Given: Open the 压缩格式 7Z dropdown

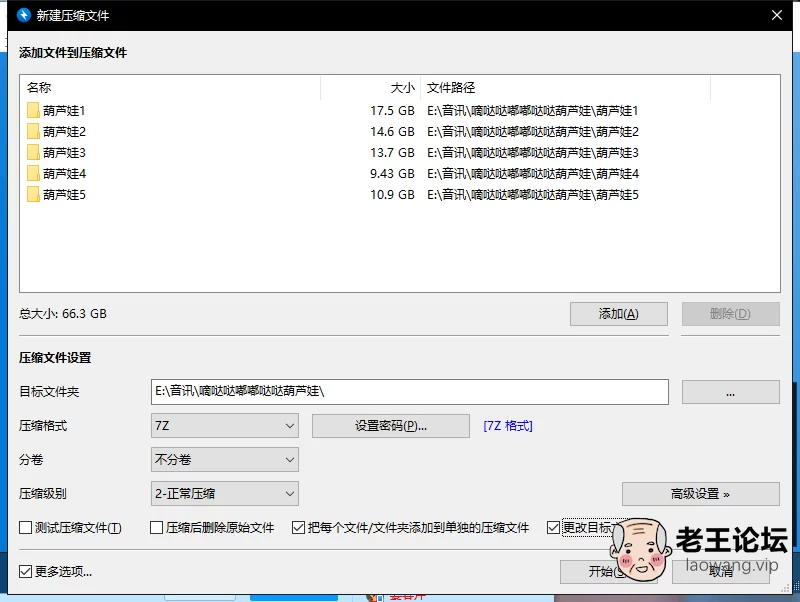Looking at the screenshot, I should point(225,426).
